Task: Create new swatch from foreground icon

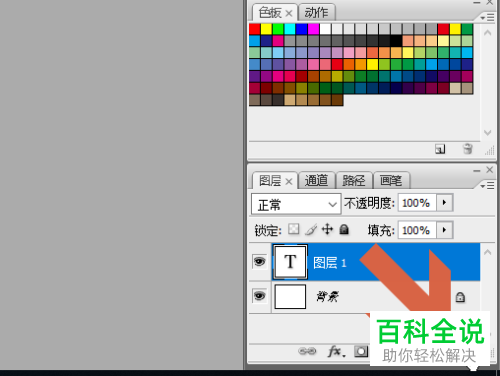Action: 440,149
